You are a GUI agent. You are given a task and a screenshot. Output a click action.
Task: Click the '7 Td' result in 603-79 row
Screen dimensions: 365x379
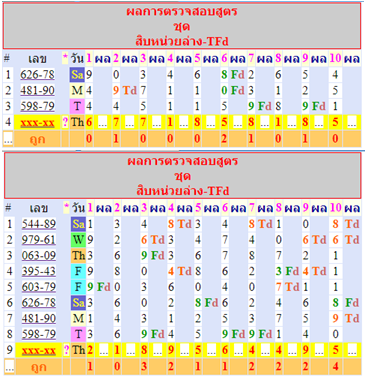coord(288,287)
